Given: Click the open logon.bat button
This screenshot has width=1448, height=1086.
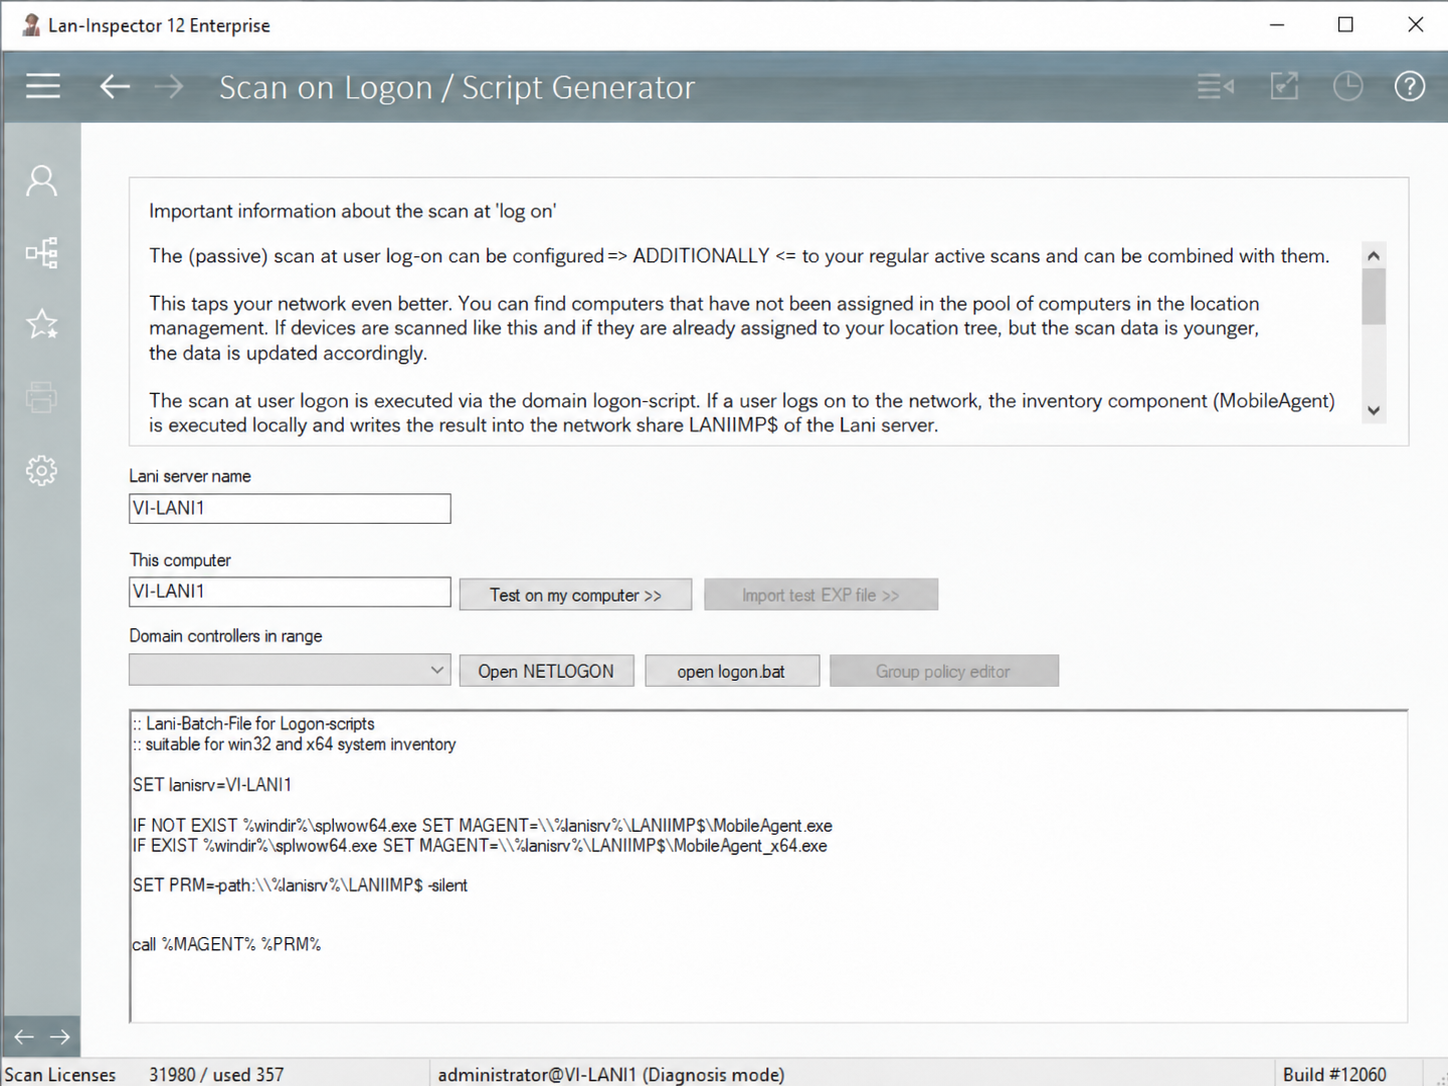Looking at the screenshot, I should [732, 671].
